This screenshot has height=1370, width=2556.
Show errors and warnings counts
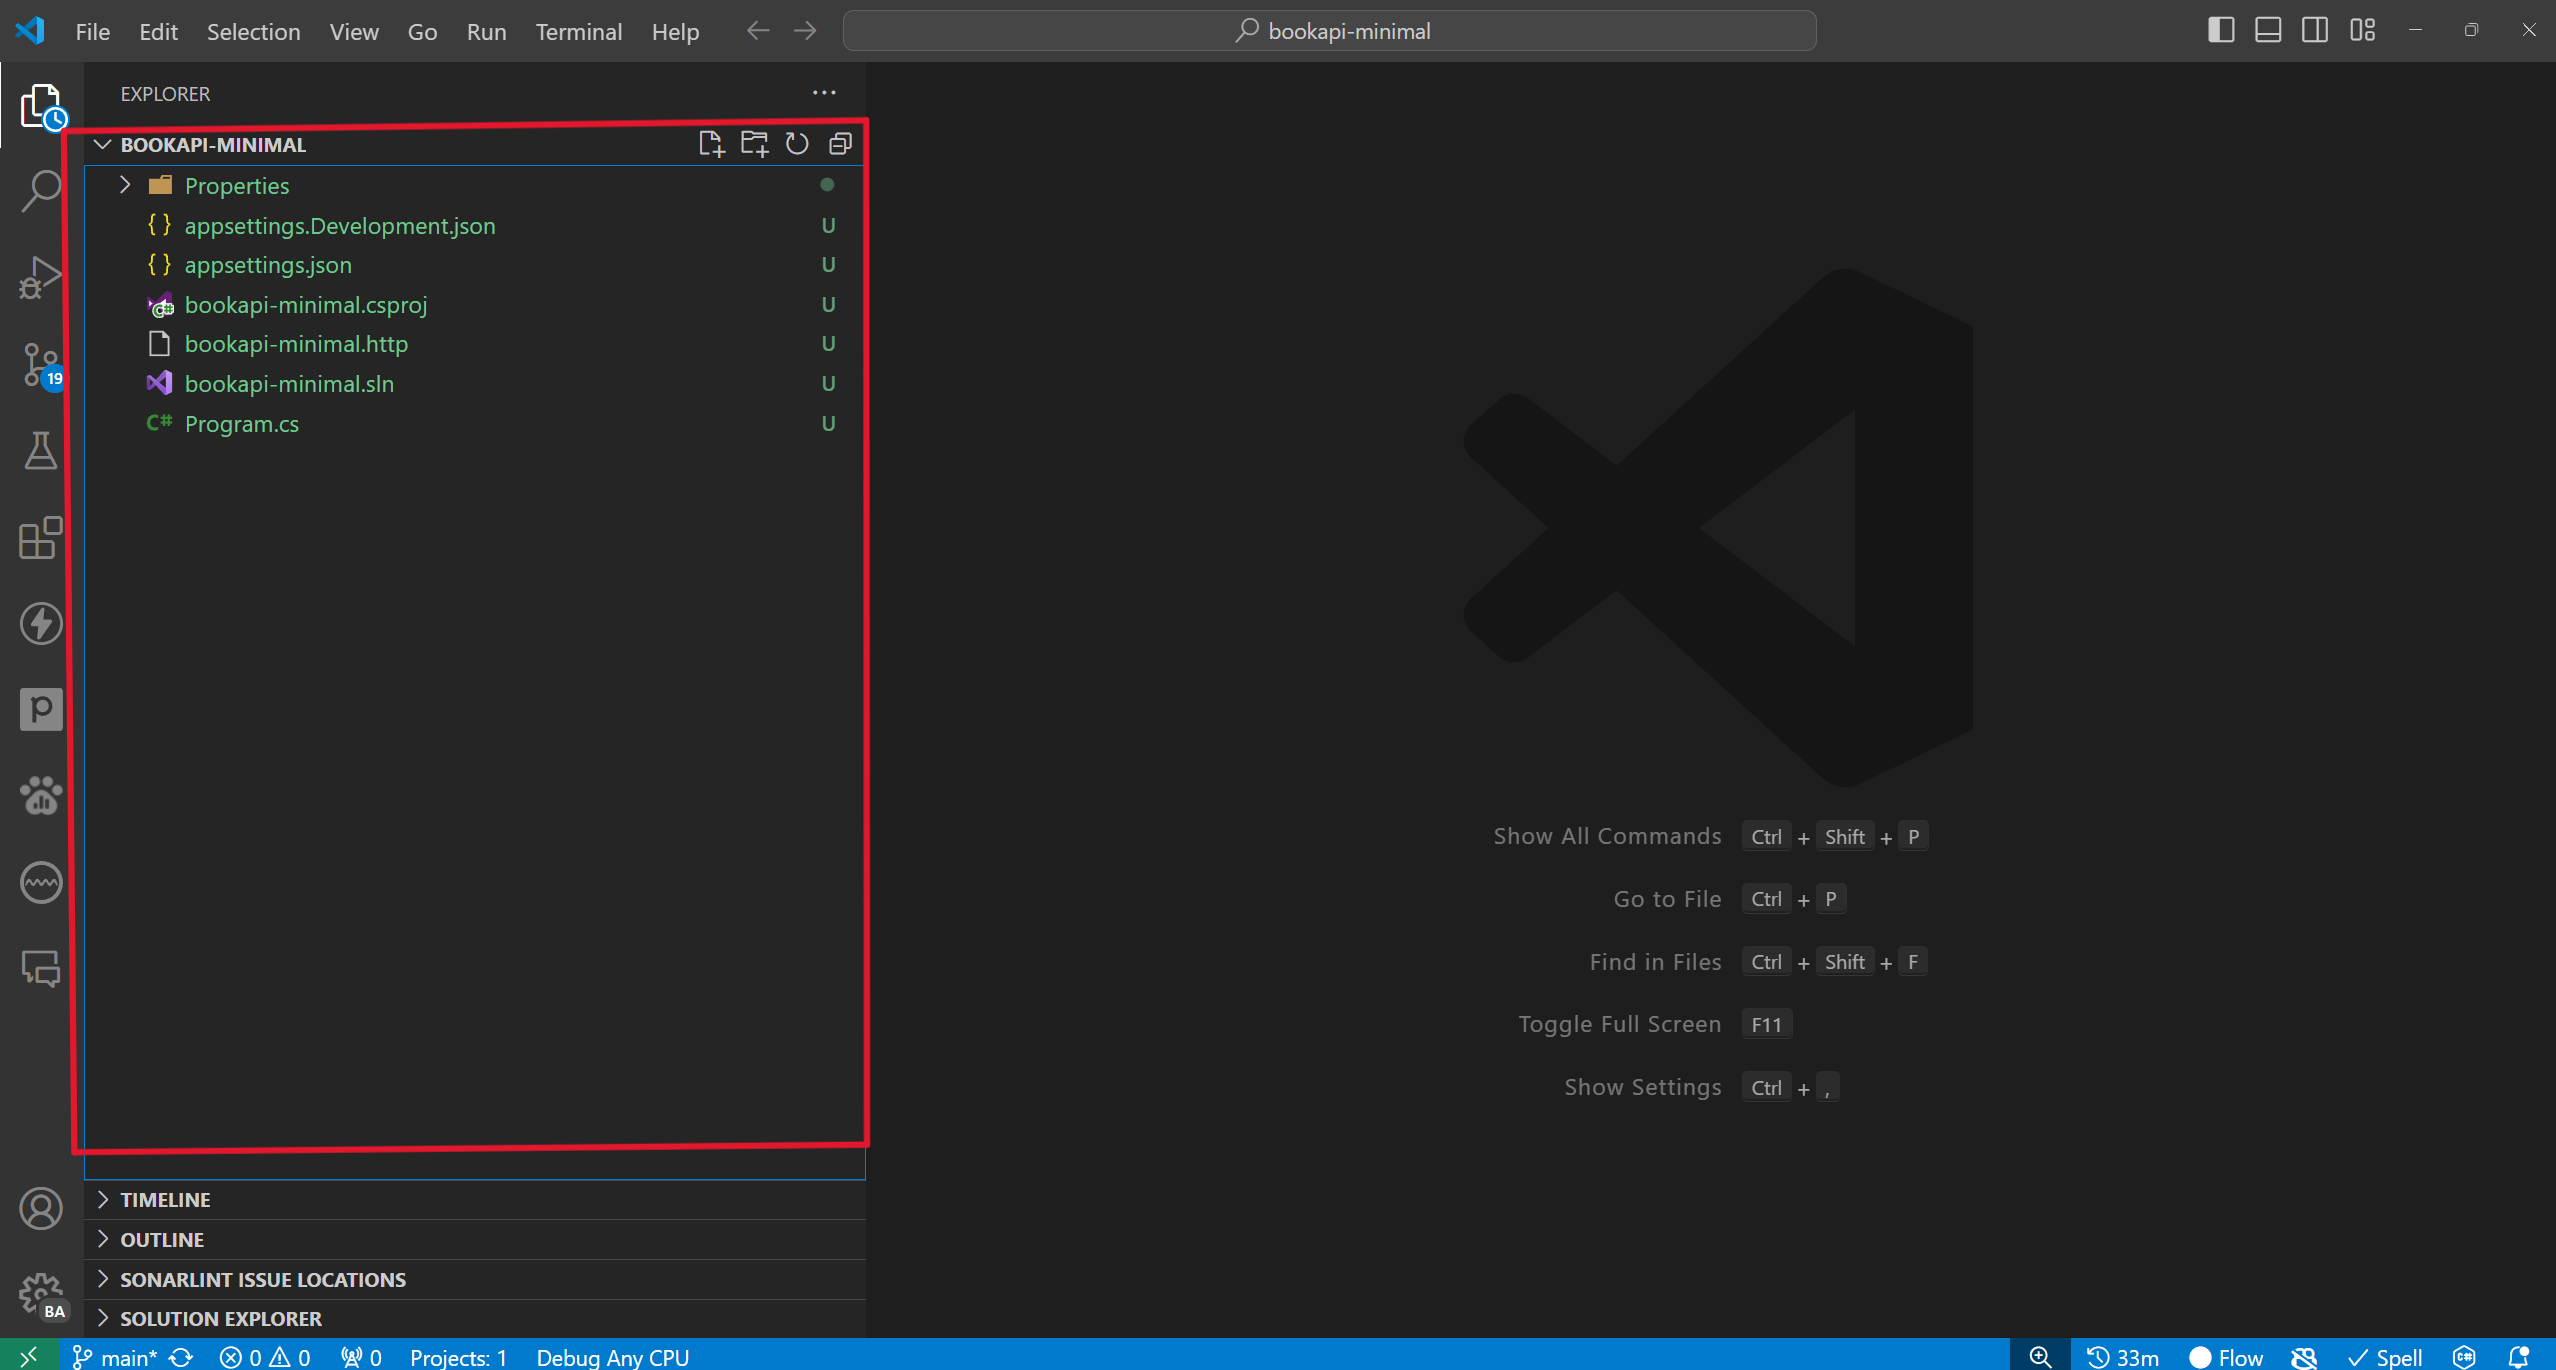pyautogui.click(x=265, y=1357)
